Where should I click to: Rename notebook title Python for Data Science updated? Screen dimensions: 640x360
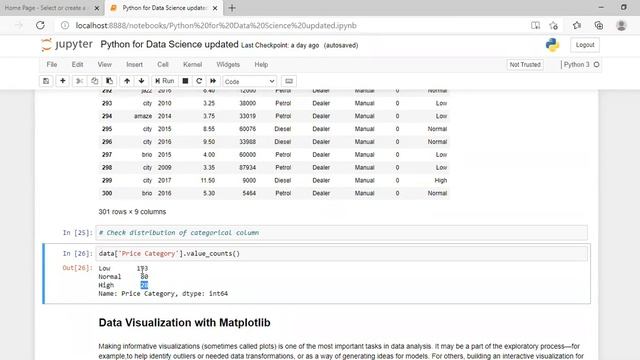(x=169, y=44)
